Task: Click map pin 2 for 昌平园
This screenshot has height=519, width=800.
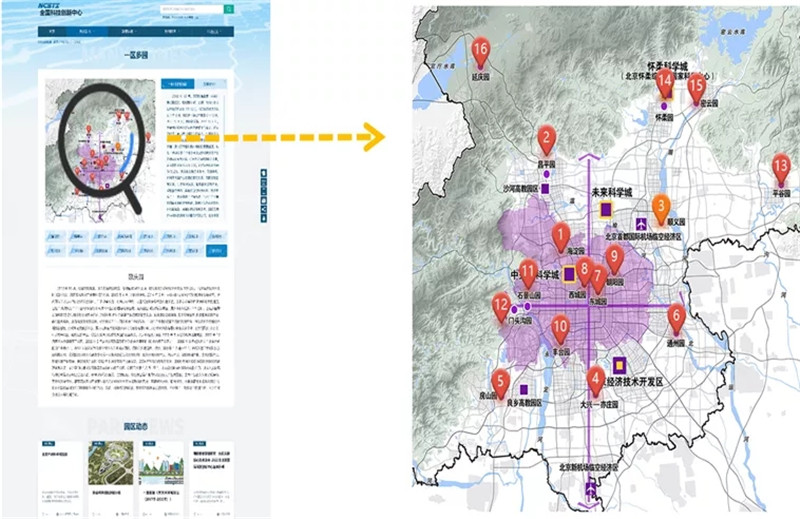Action: click(546, 140)
